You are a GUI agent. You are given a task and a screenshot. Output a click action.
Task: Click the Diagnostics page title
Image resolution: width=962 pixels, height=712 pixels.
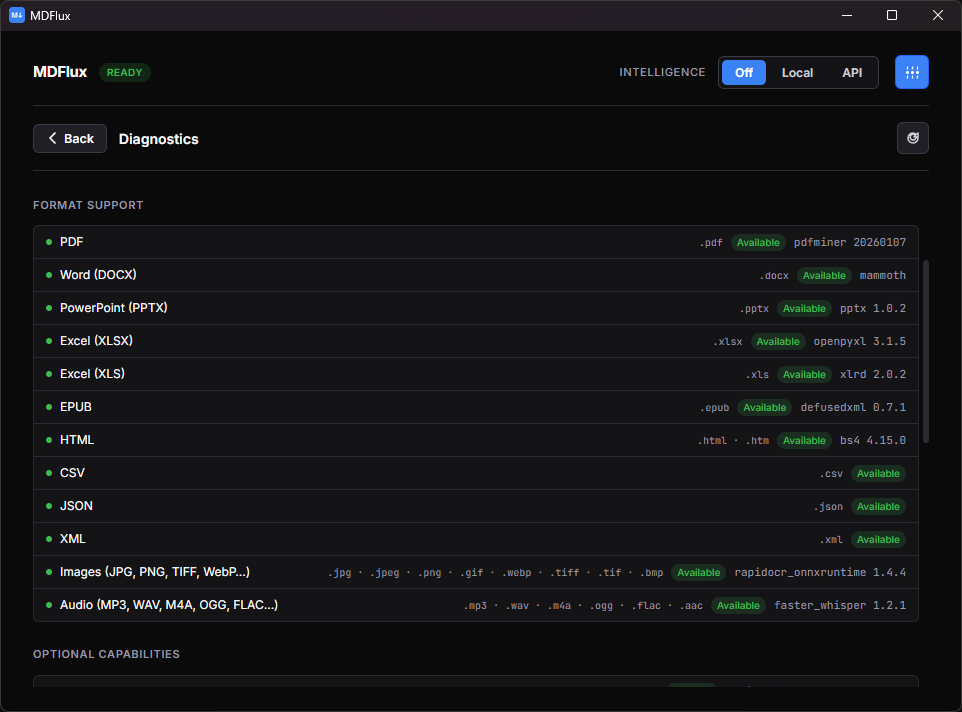tap(158, 139)
